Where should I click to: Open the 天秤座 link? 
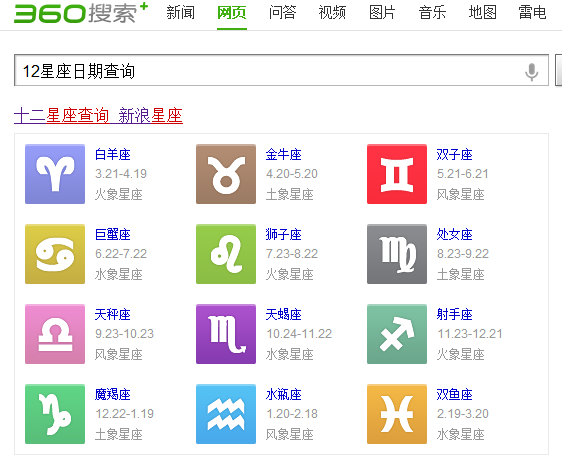tap(113, 315)
